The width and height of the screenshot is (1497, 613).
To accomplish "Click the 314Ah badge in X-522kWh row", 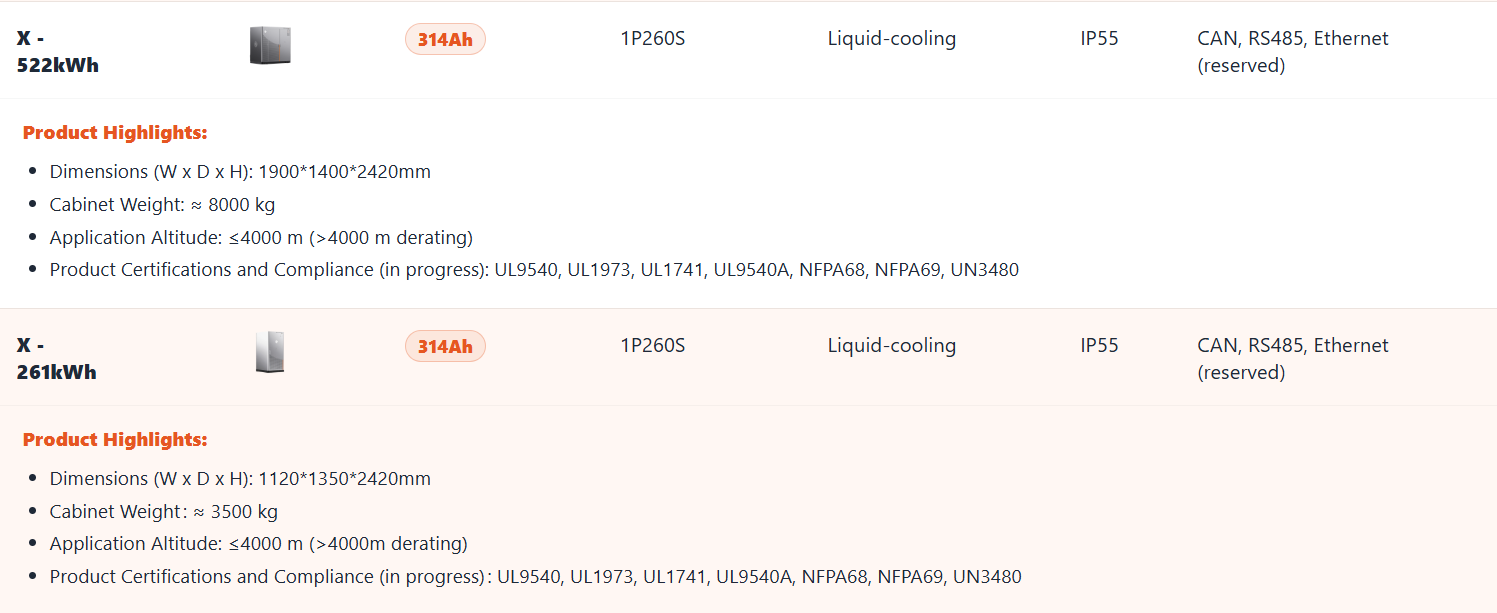I will pos(445,40).
